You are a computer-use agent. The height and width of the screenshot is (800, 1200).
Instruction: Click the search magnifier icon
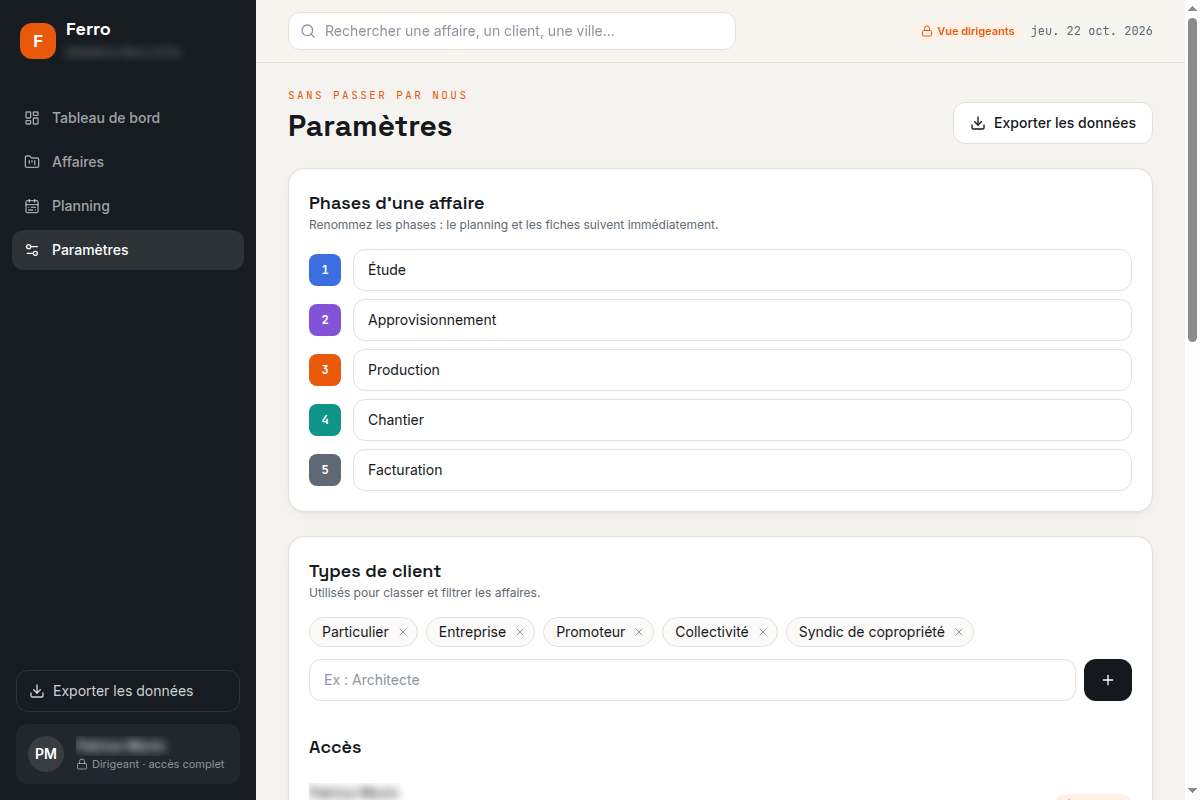(x=308, y=31)
